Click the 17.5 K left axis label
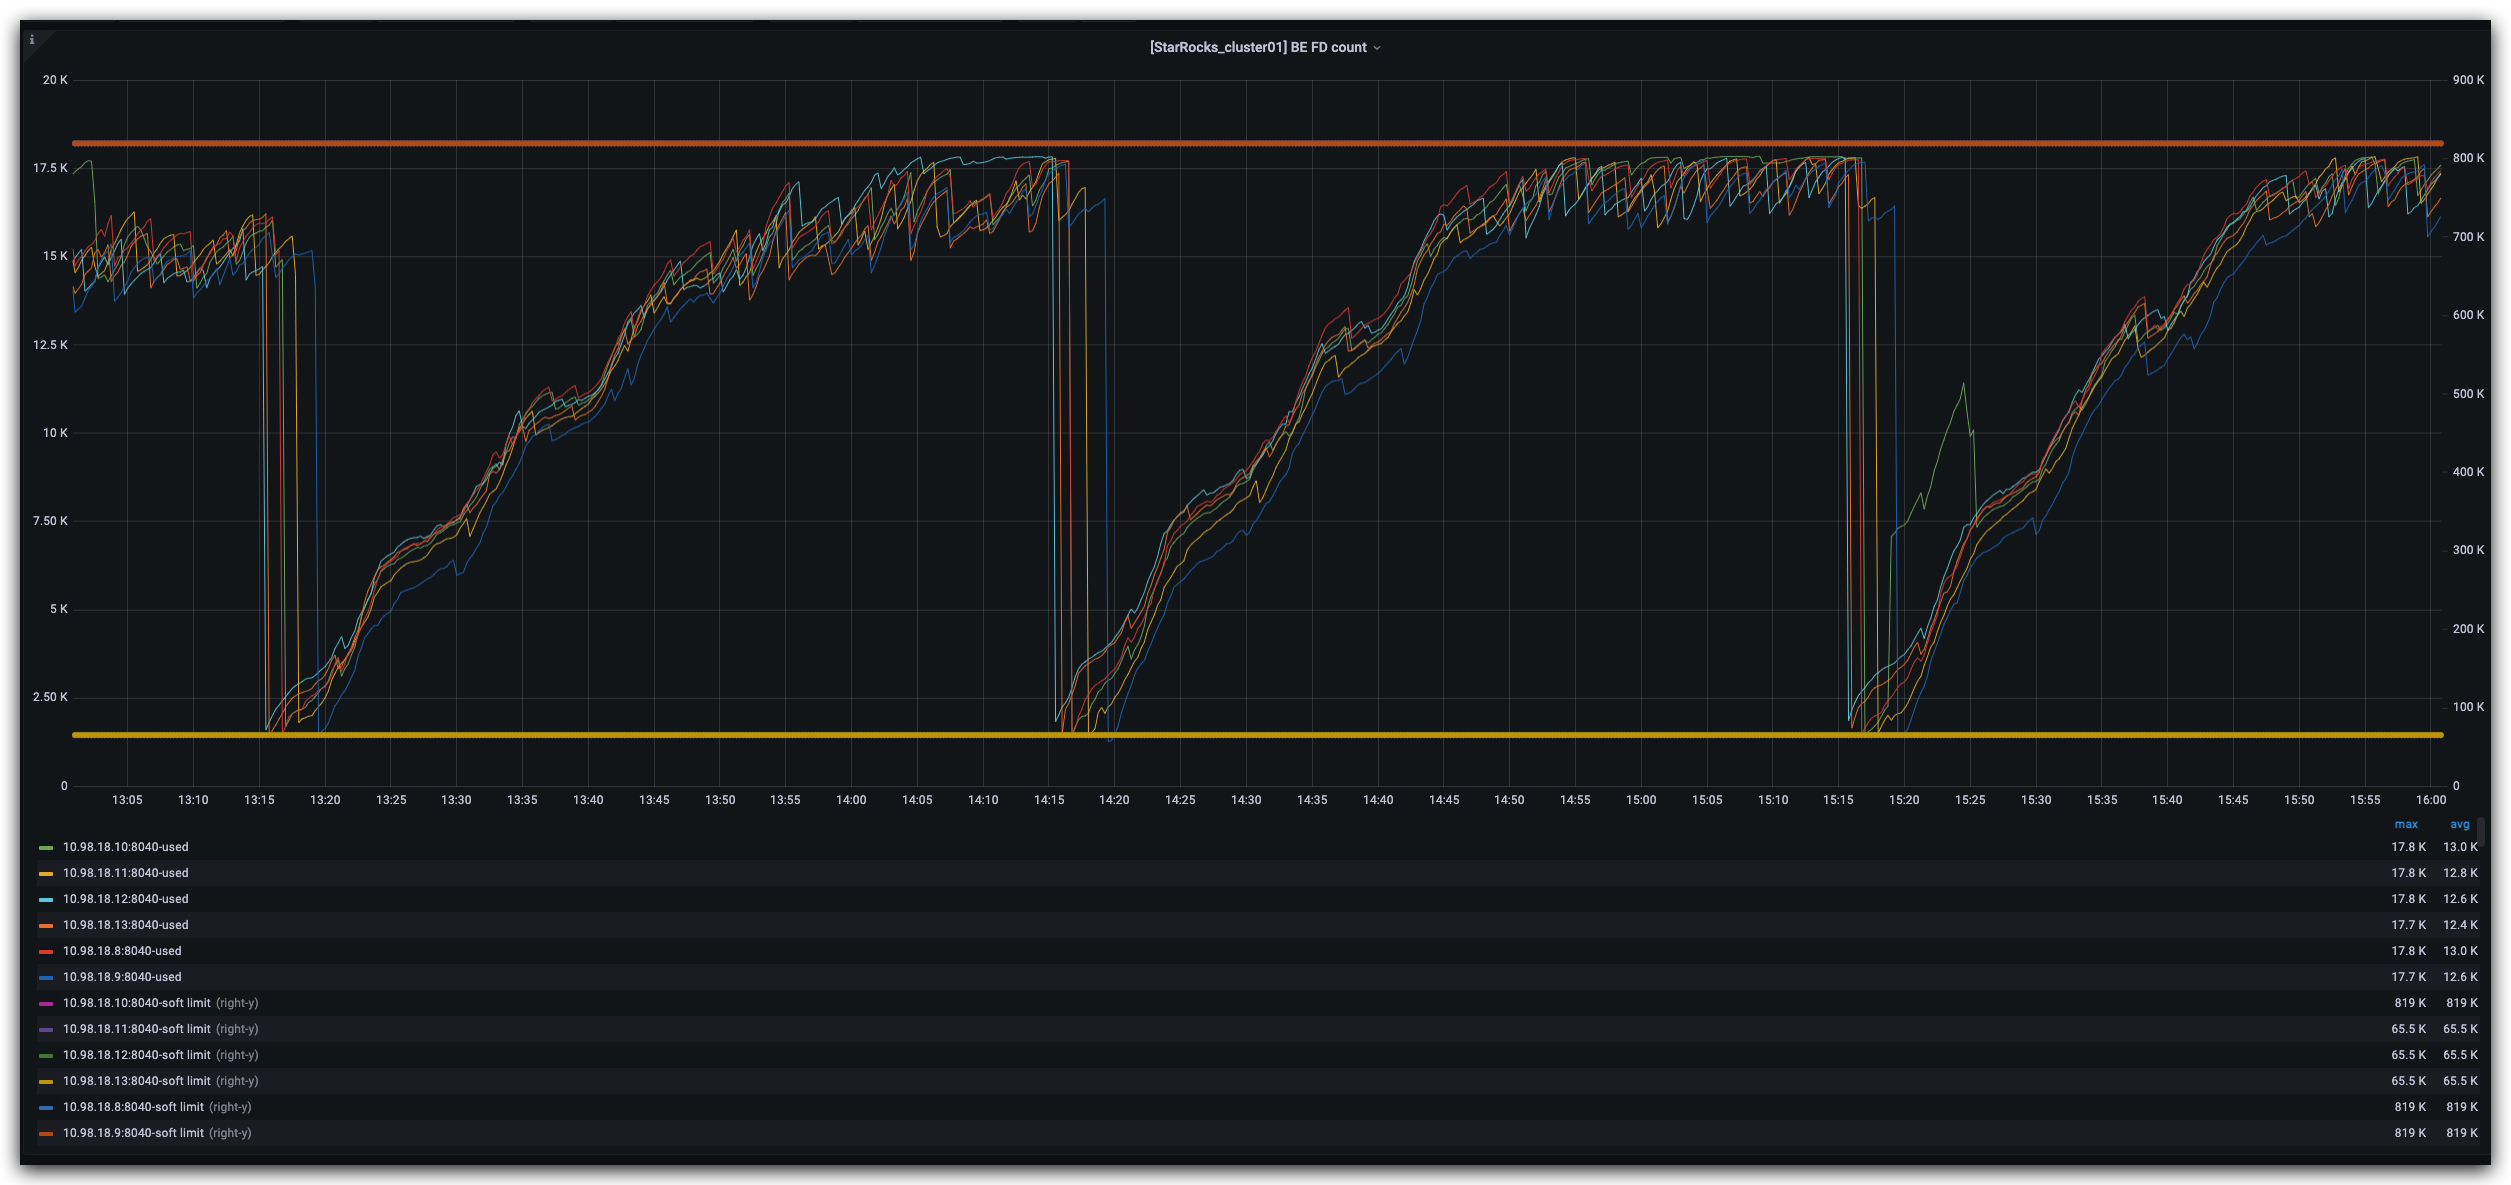 tap(50, 168)
